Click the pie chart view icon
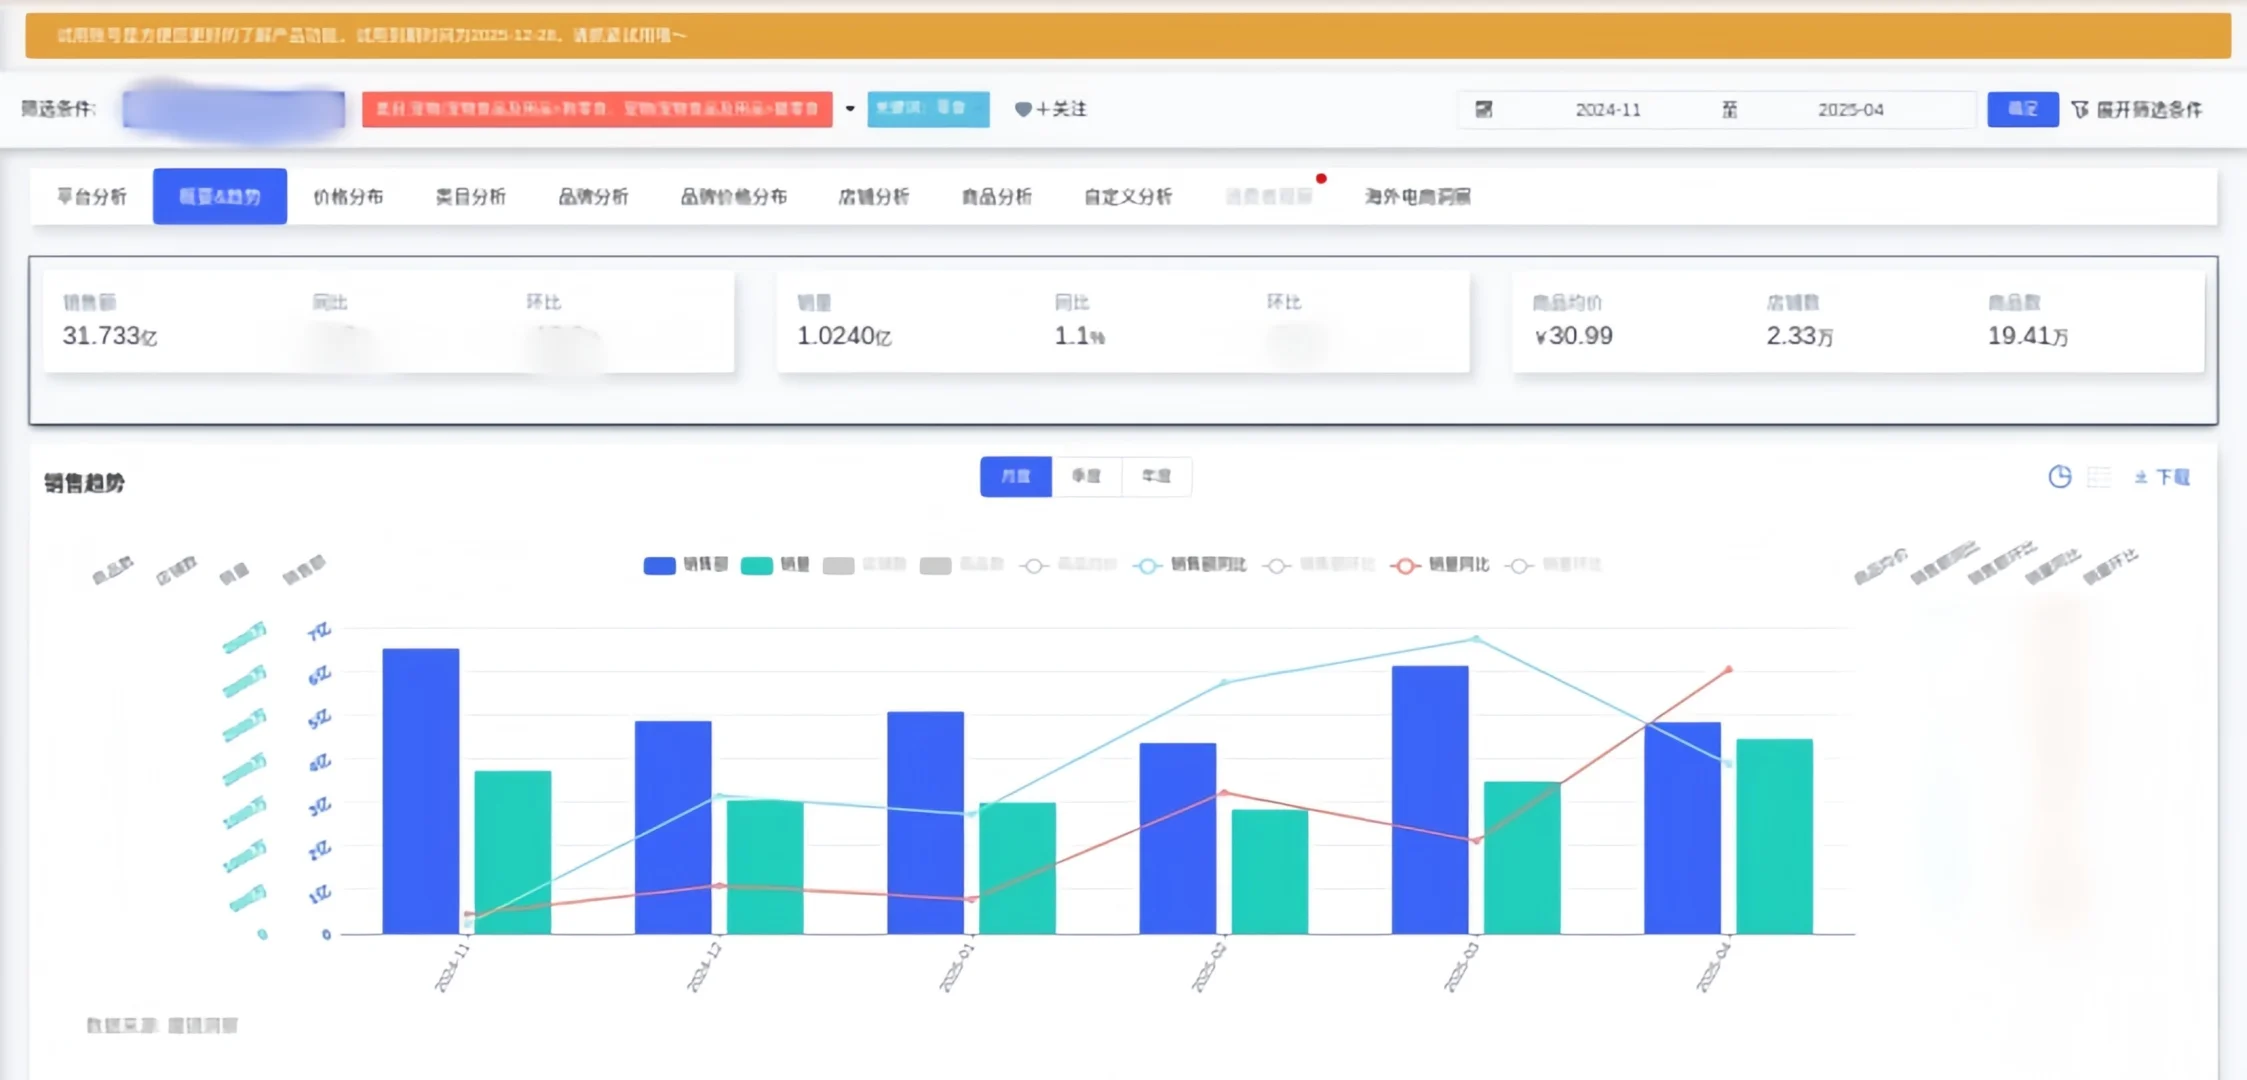 click(2059, 477)
